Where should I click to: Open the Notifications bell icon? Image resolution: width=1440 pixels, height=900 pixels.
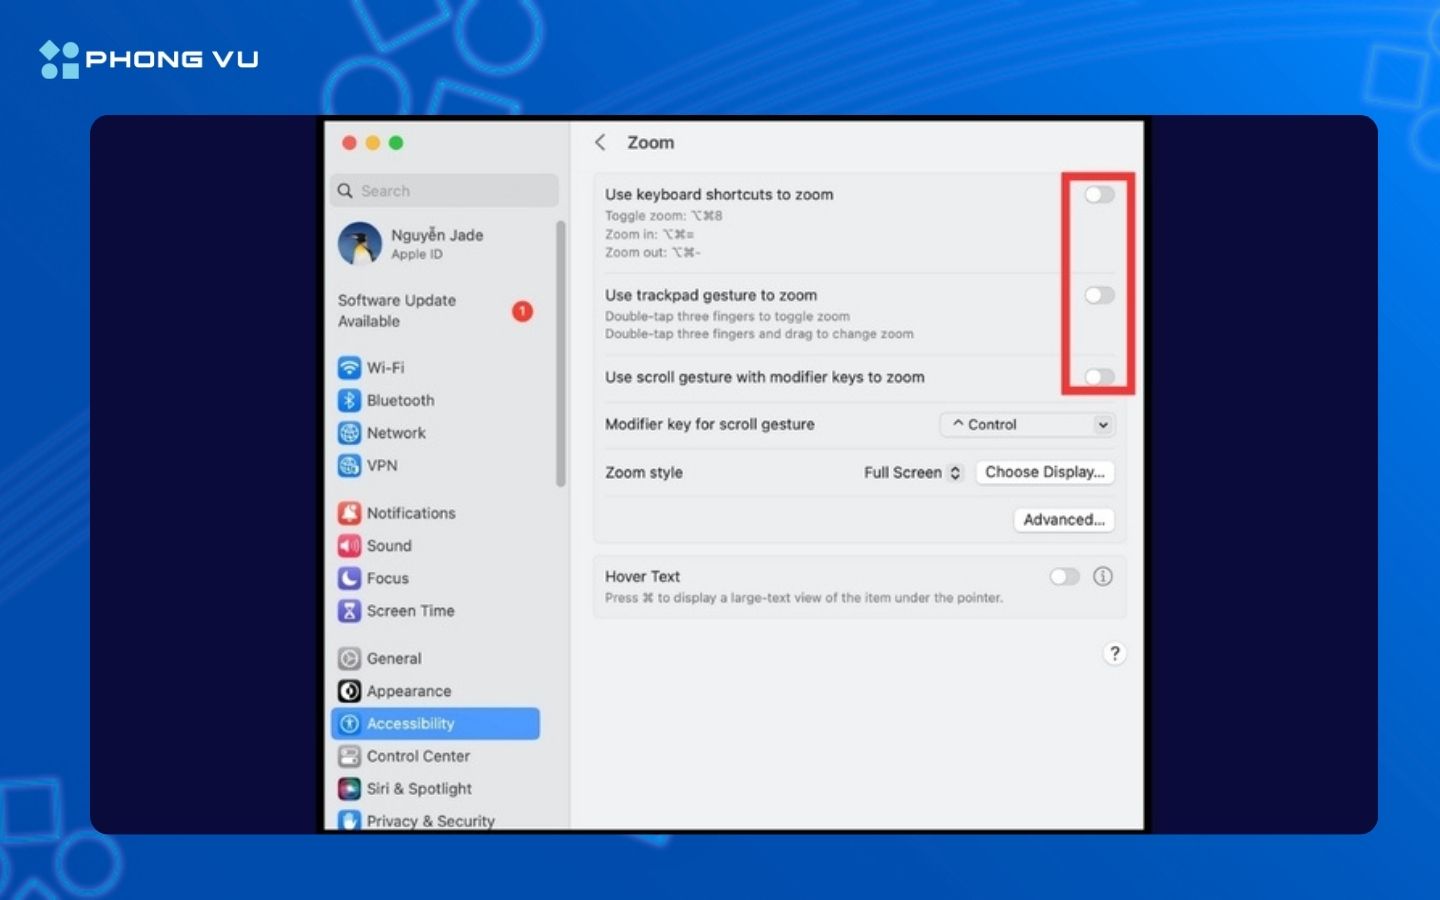click(x=349, y=513)
